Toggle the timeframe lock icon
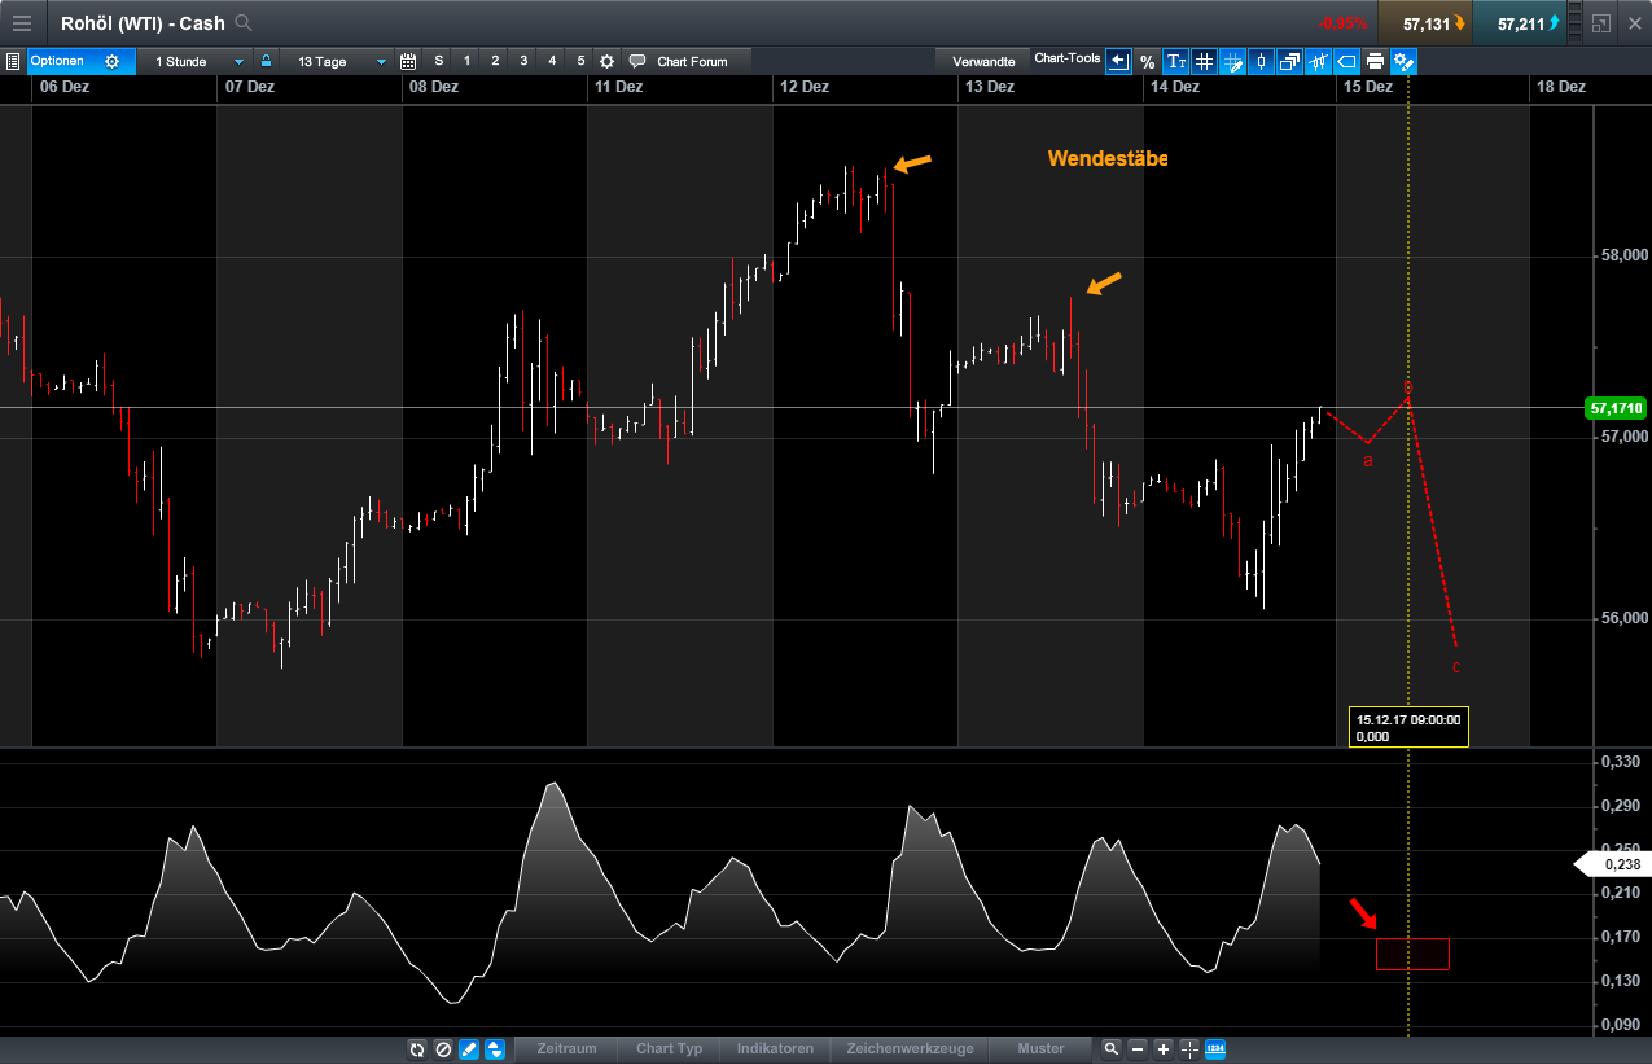1652x1064 pixels. pos(266,61)
